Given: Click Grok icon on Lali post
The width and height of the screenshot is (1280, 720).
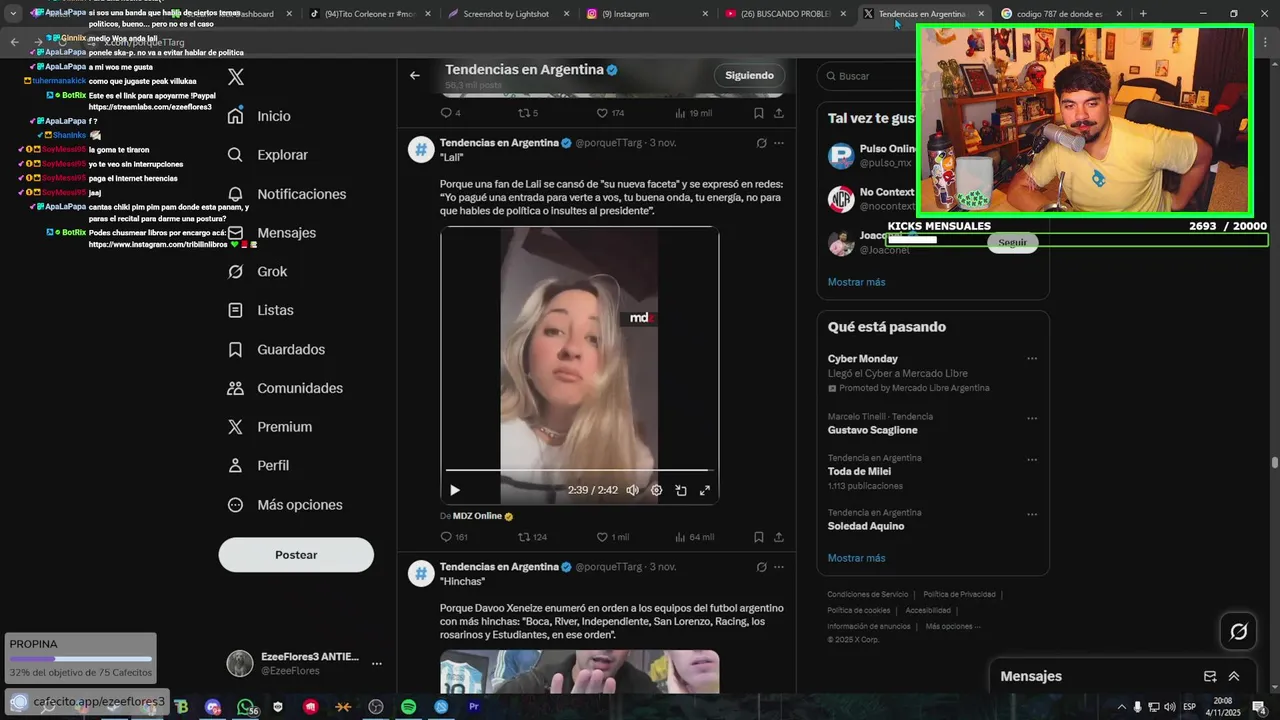Looking at the screenshot, I should pyautogui.click(x=761, y=143).
